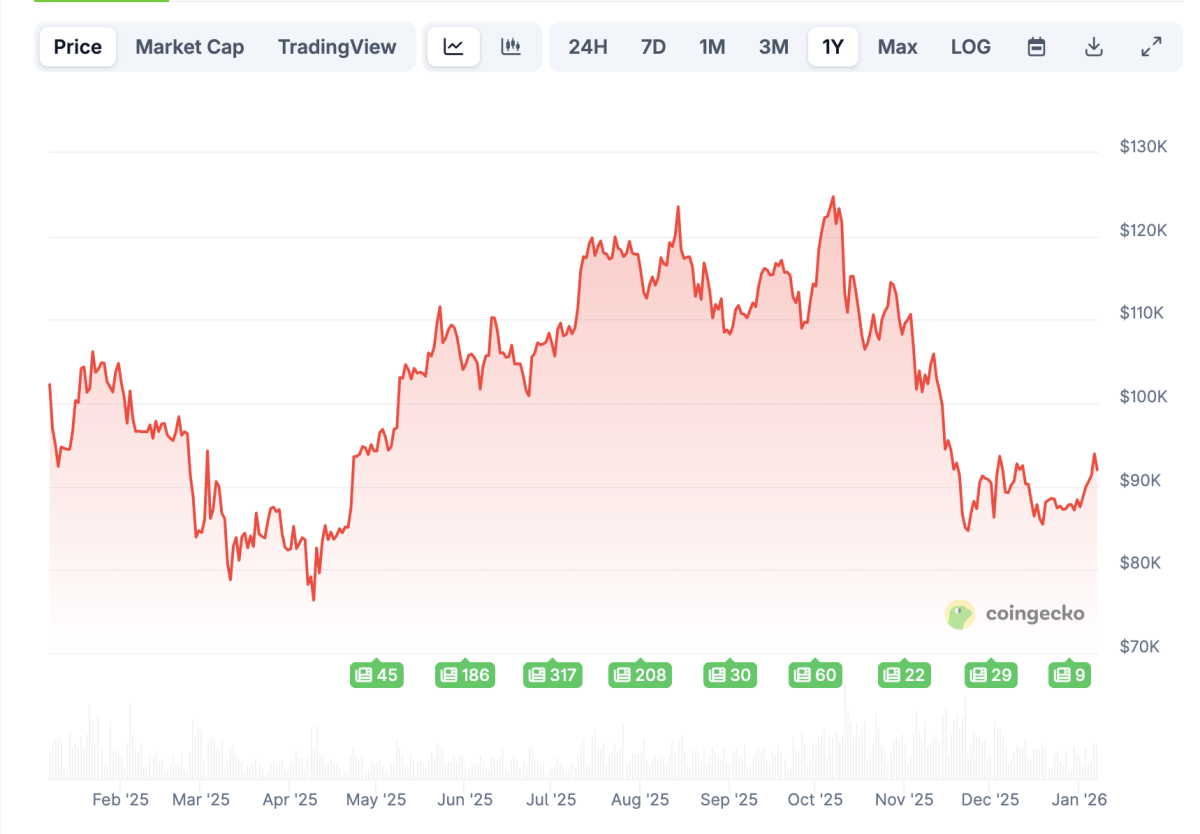The image size is (1200, 834).
Task: Open the news badge showing 317
Action: (552, 674)
